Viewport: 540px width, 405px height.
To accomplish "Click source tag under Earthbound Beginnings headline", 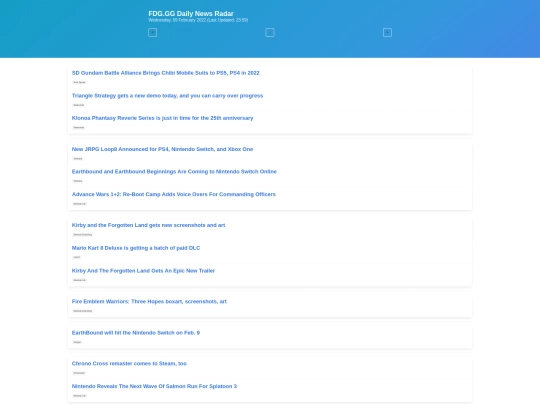I will (x=78, y=181).
